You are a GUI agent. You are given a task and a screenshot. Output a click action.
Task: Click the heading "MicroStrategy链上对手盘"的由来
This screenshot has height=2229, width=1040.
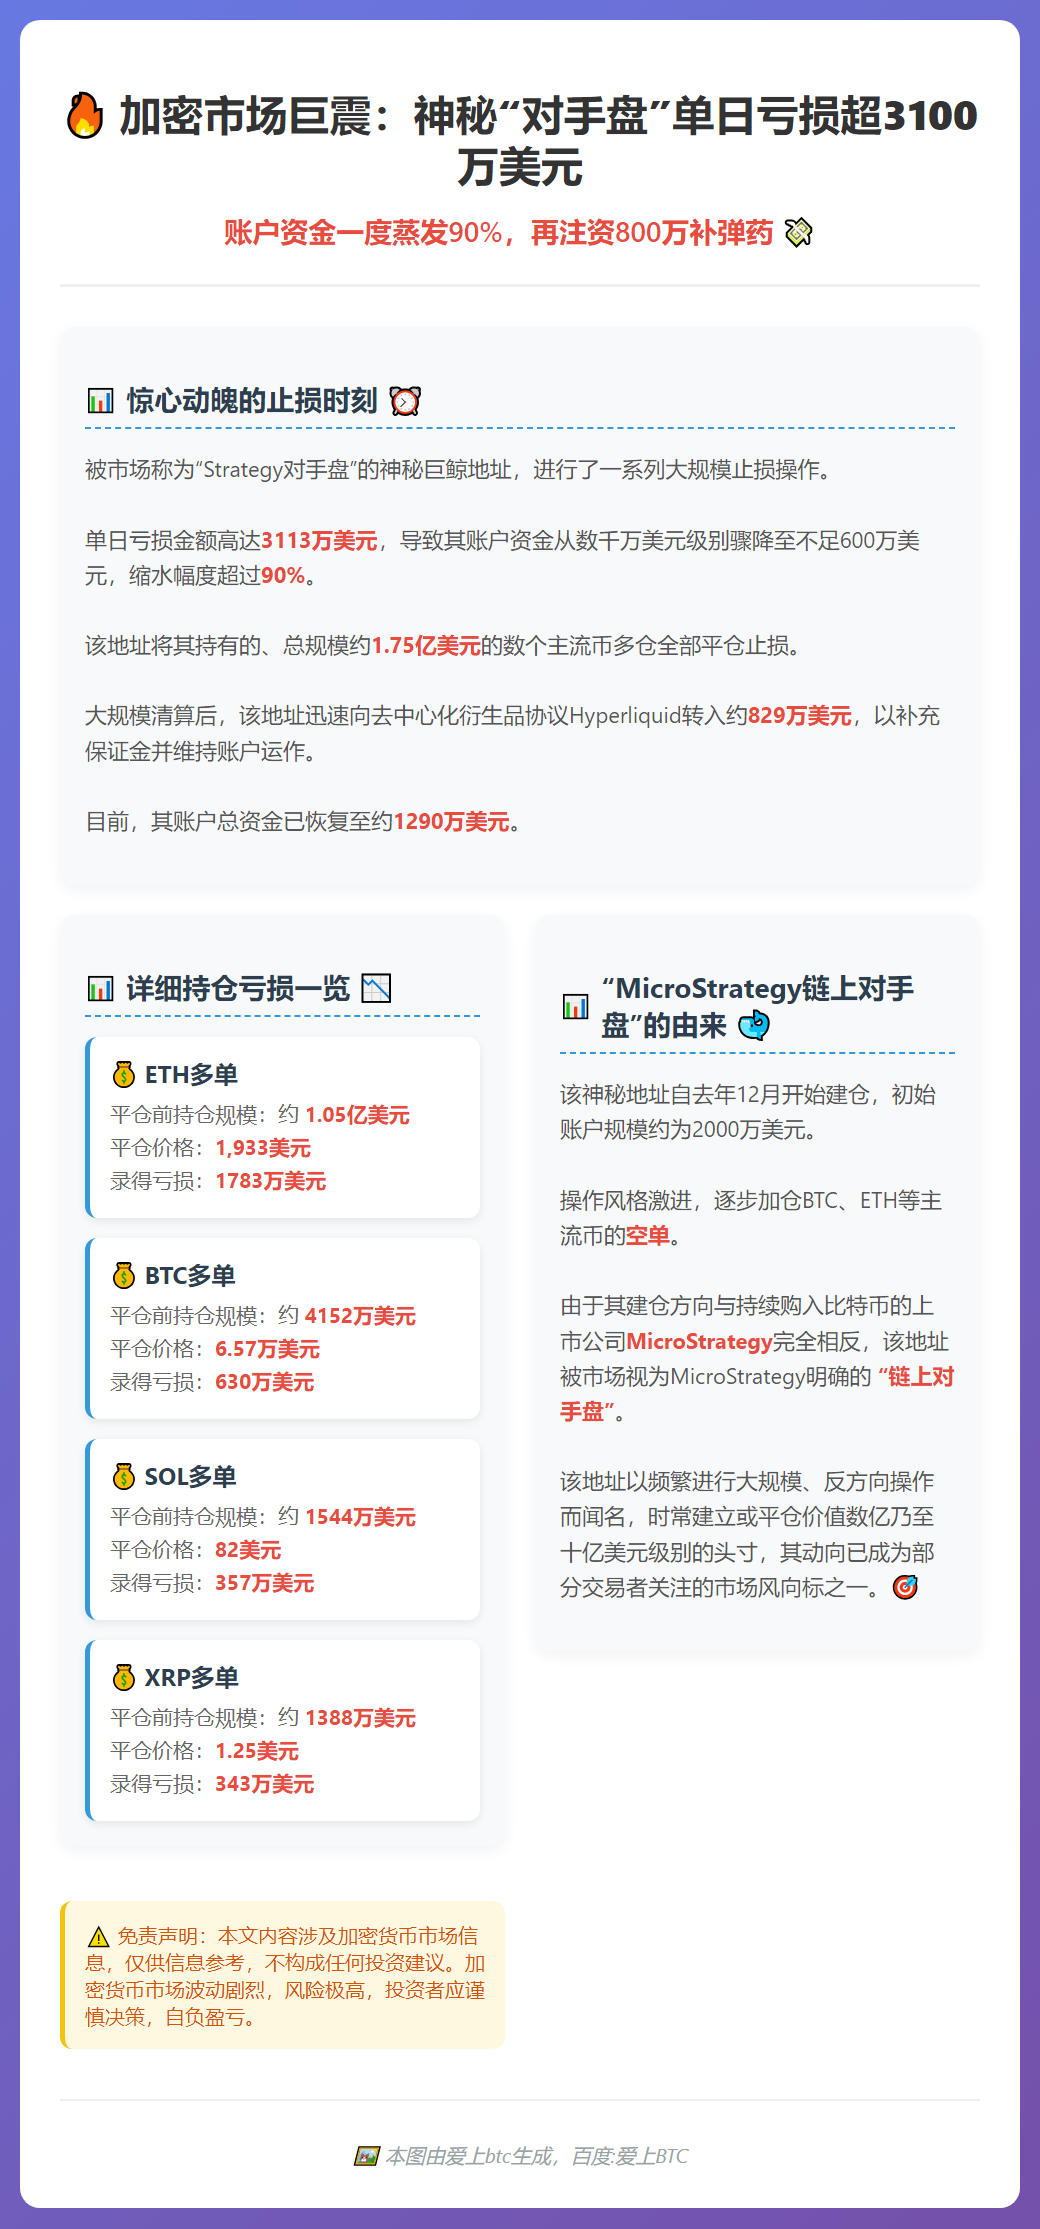tap(757, 1007)
